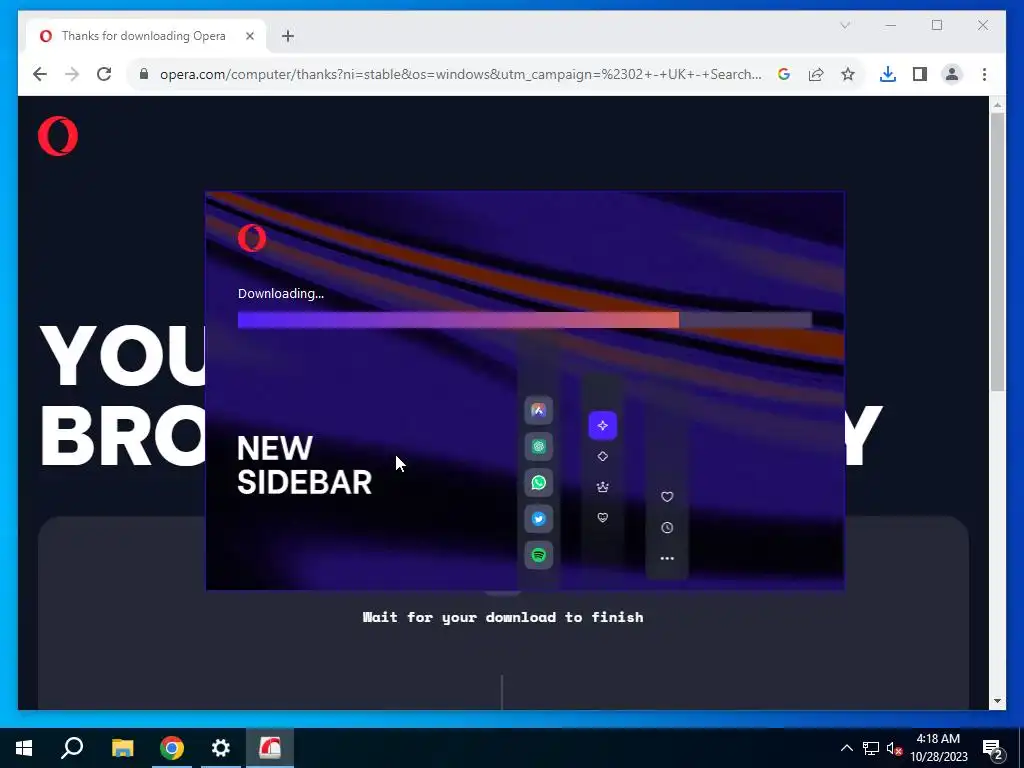1024x768 pixels.
Task: Switch to Chrome in the taskbar
Action: point(171,748)
